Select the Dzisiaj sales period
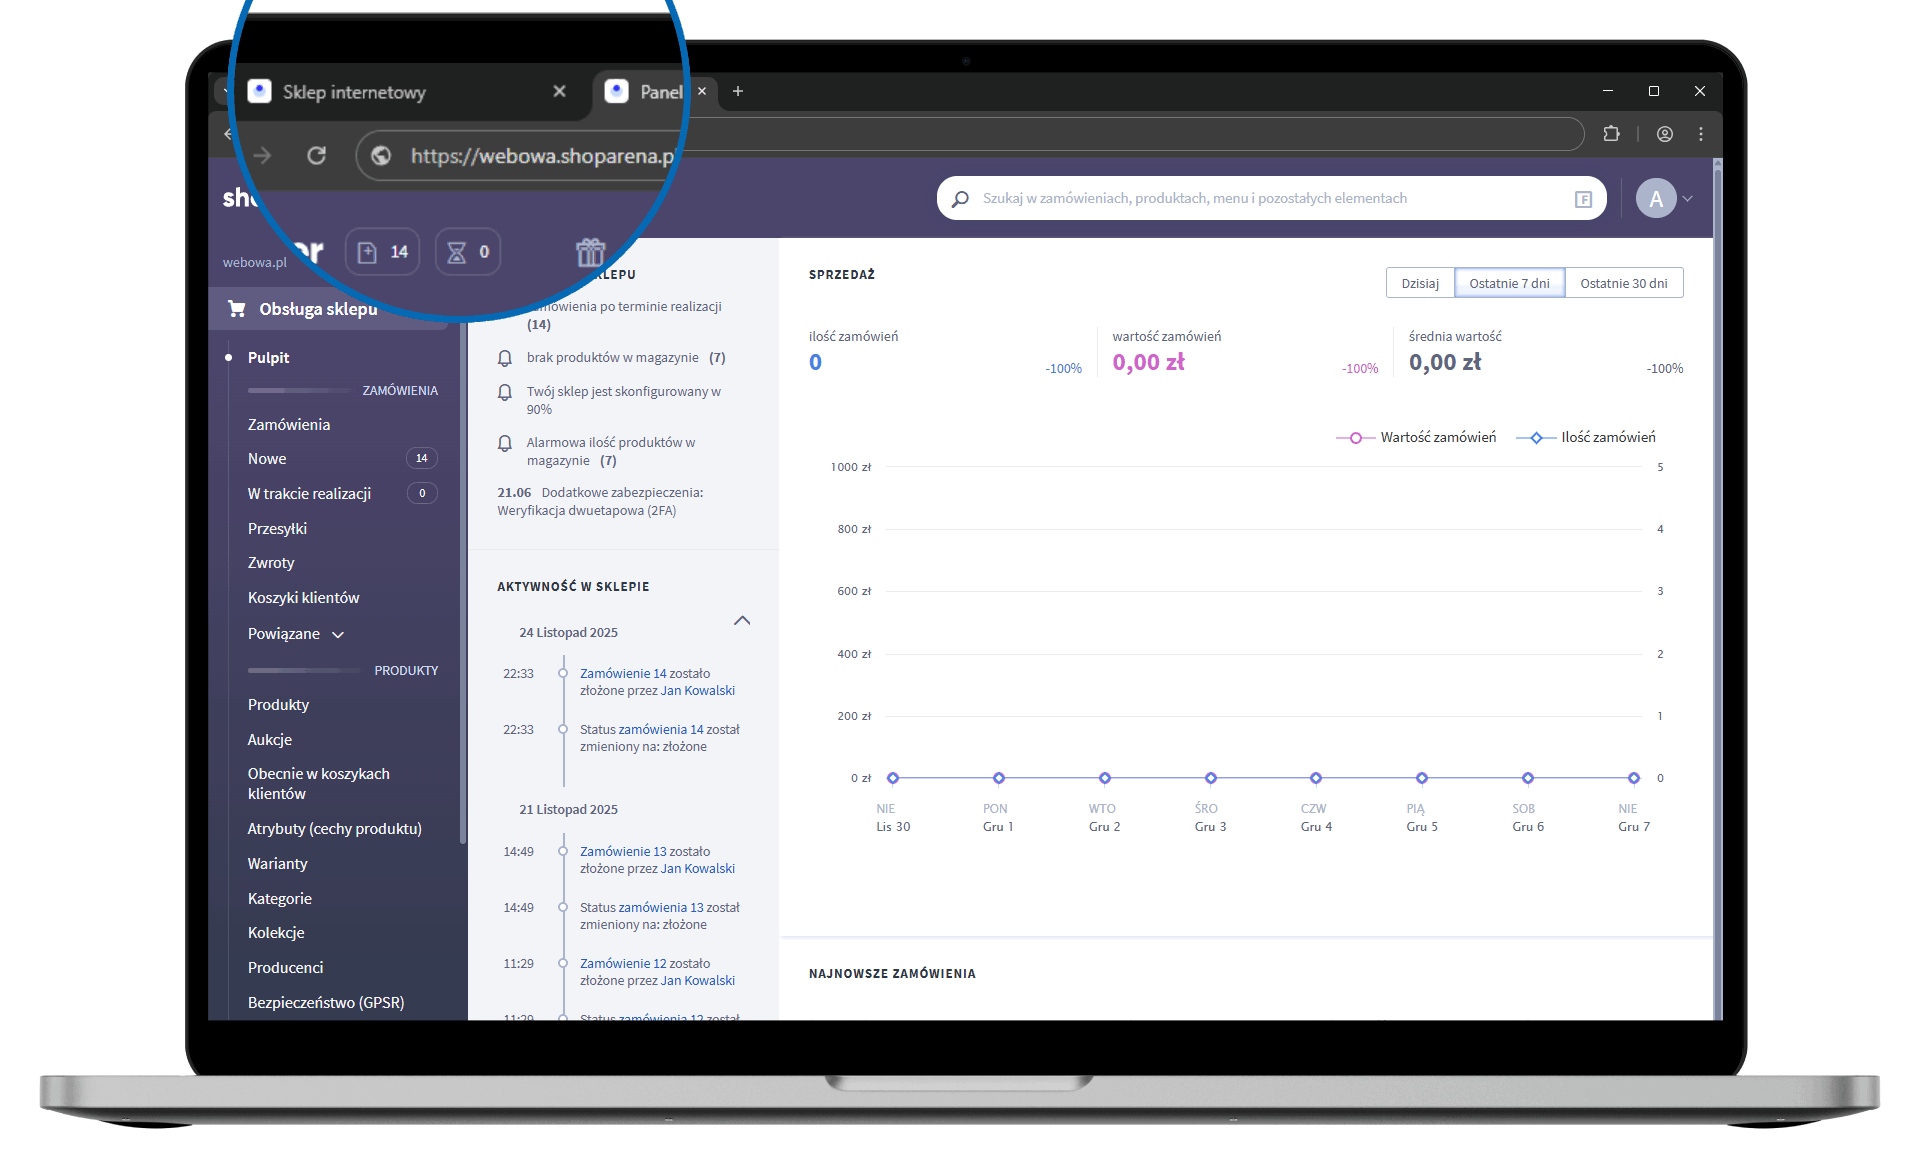1920x1169 pixels. [1419, 283]
